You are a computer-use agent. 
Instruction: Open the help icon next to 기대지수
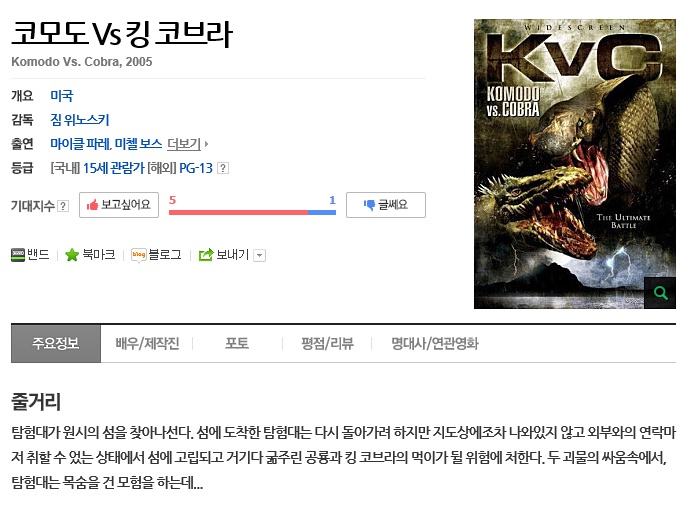63,206
